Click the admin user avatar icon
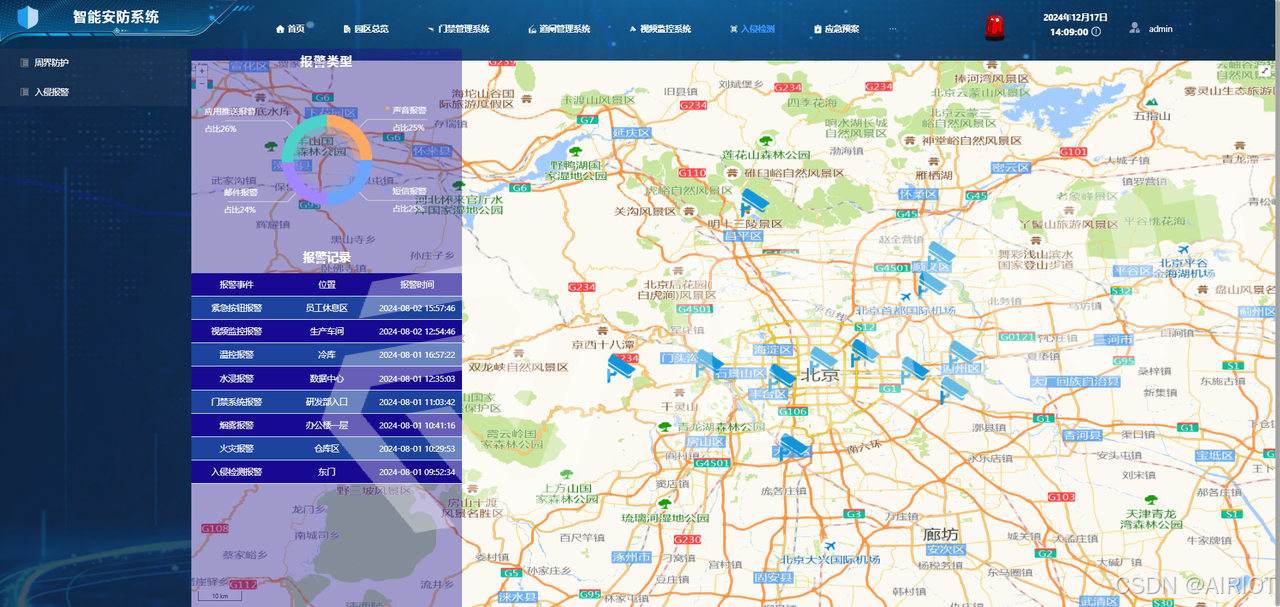 click(x=1135, y=29)
